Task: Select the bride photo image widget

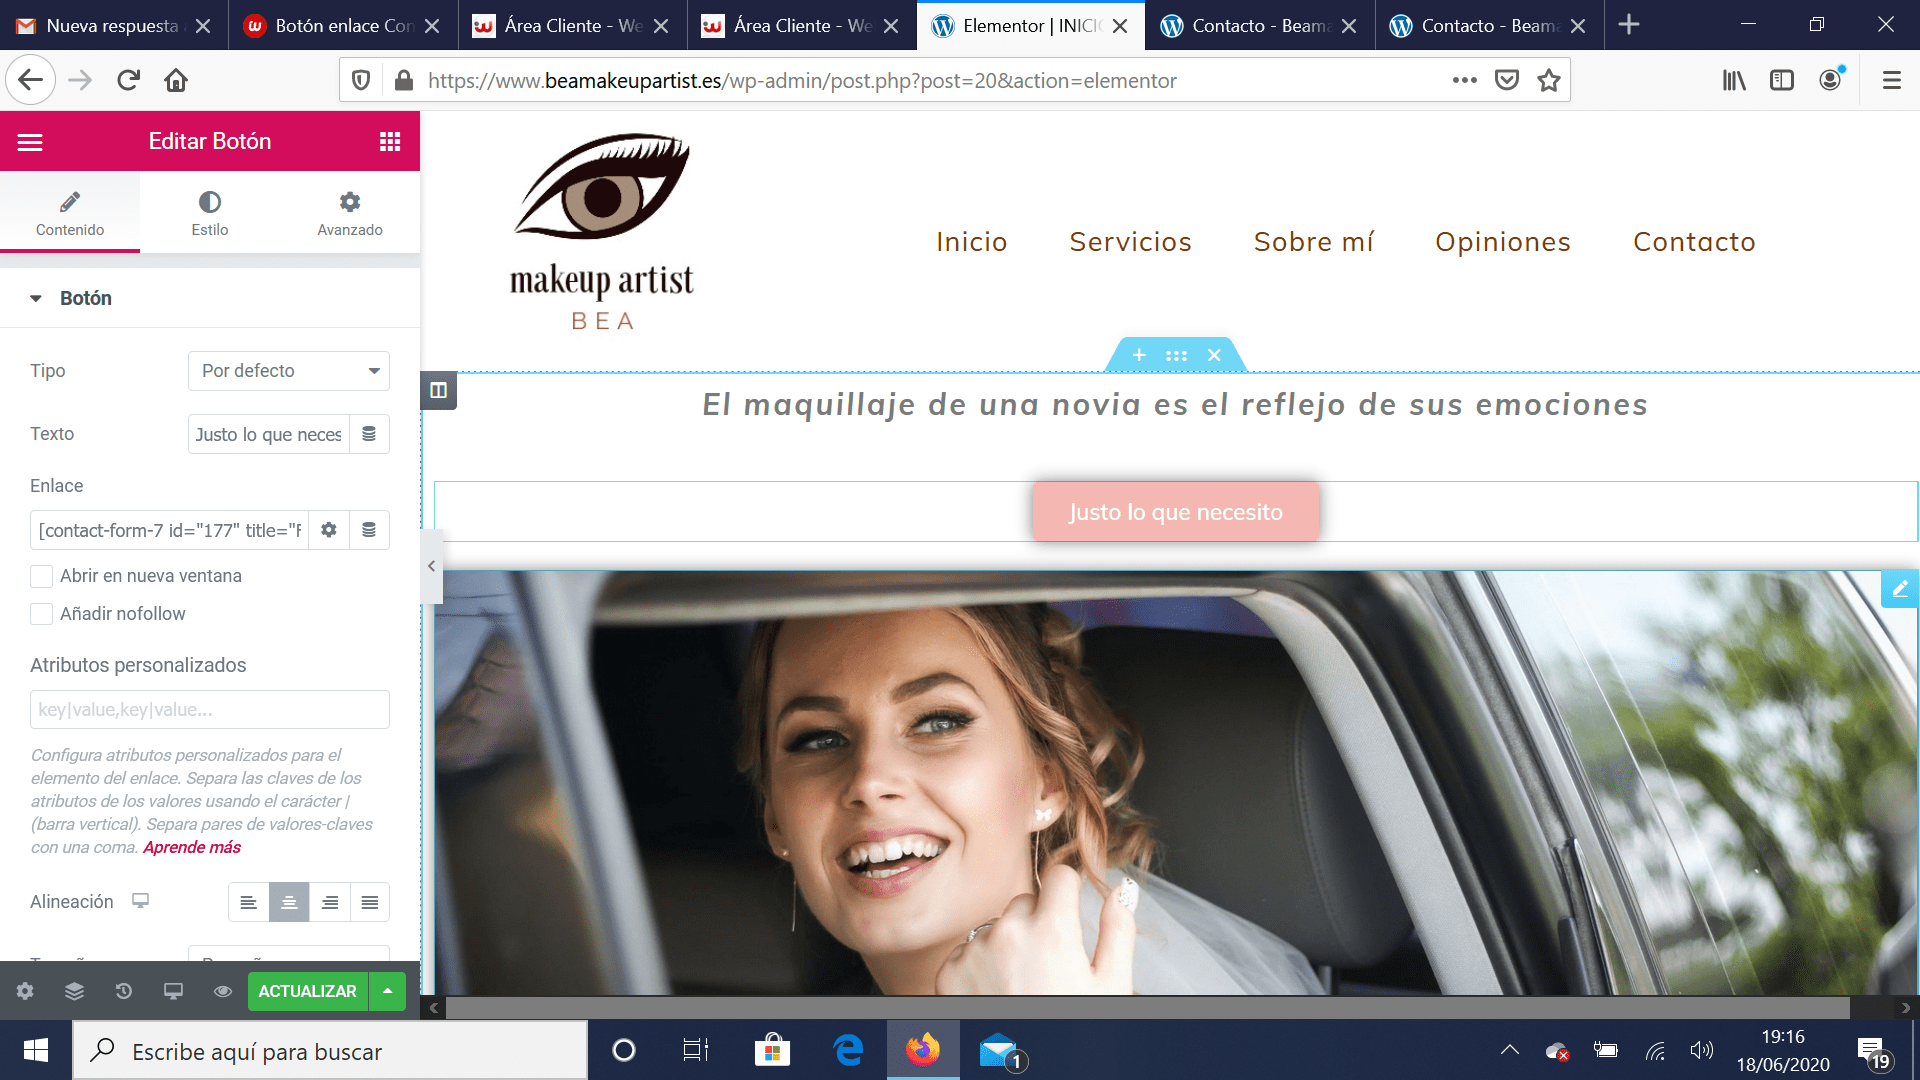Action: coord(1176,783)
